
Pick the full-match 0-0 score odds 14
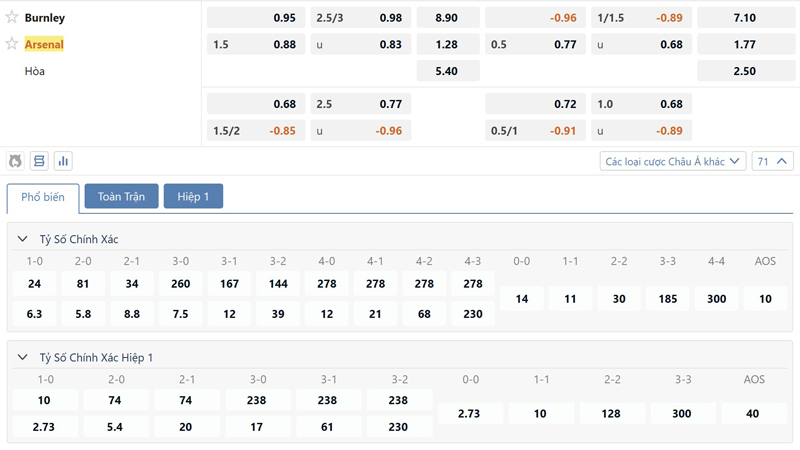(521, 298)
